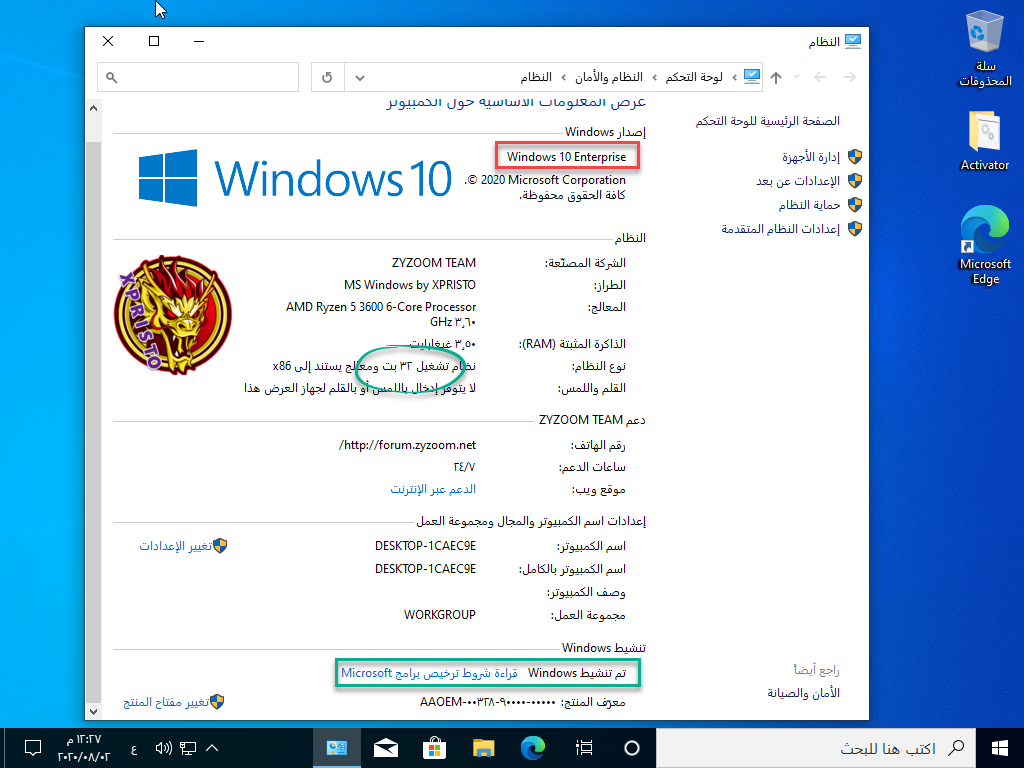Viewport: 1024px width, 768px height.
Task: Click the ZYZOOM TEAM manufacturer value
Action: tap(434, 263)
